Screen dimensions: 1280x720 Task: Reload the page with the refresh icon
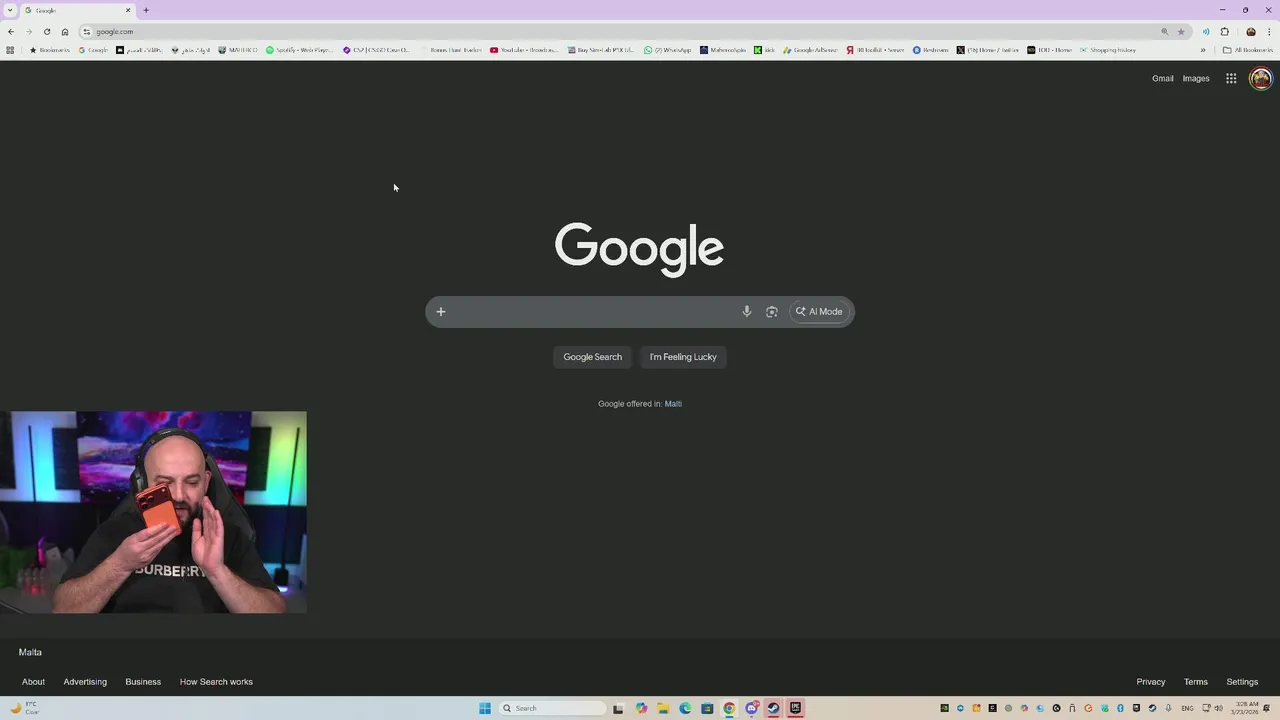[x=47, y=32]
